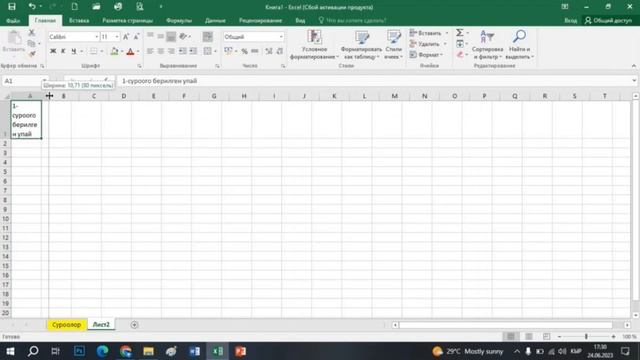Open Форматировать как таблицу gallery
The image size is (640, 360).
(x=361, y=45)
